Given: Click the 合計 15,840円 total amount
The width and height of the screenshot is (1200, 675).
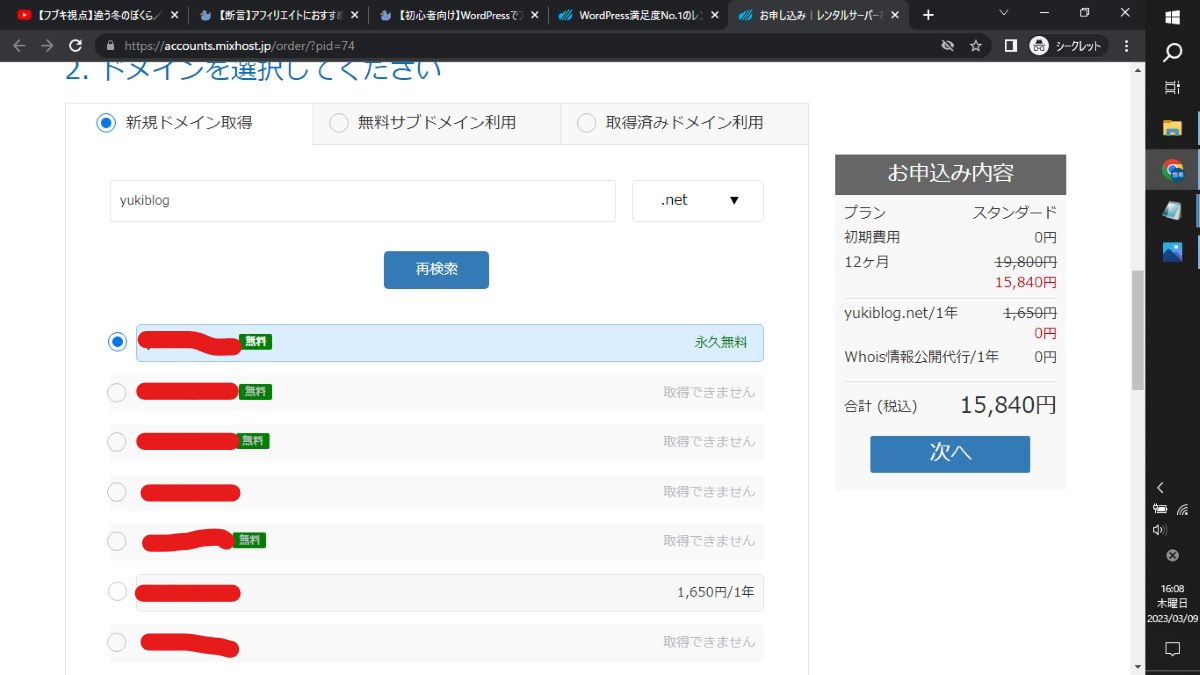Looking at the screenshot, I should click(x=1008, y=405).
